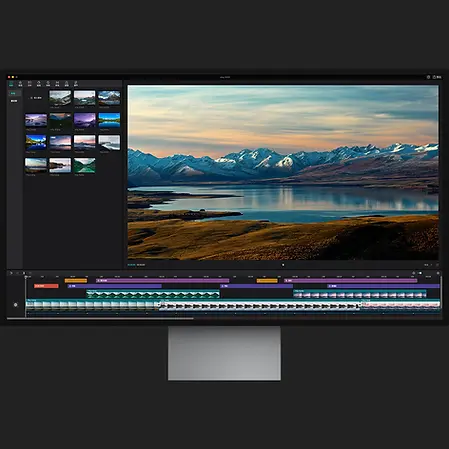Select the bright blue lake green shoreline thumbnail
This screenshot has width=449, height=449.
[x=109, y=120]
